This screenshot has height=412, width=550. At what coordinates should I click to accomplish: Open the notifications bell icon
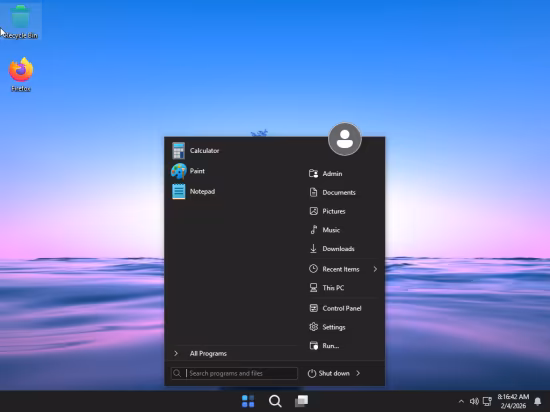(537, 401)
